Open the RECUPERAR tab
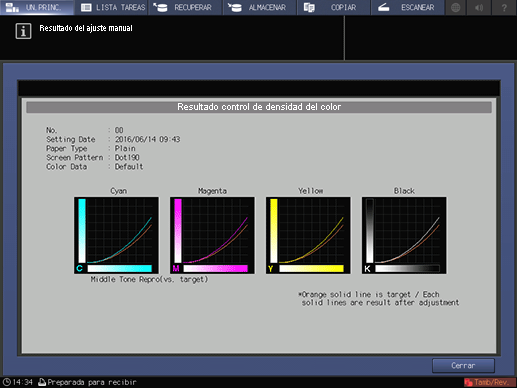Screen dimensions: 517x388 coord(185,7)
